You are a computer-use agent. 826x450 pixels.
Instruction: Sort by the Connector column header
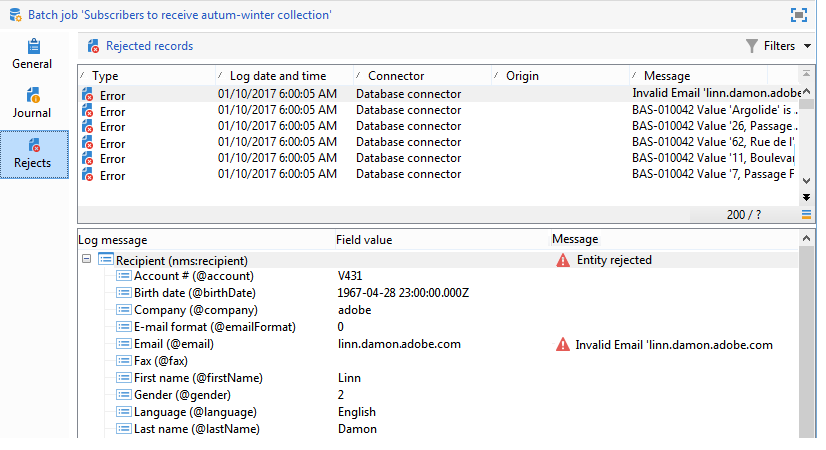pyautogui.click(x=395, y=76)
